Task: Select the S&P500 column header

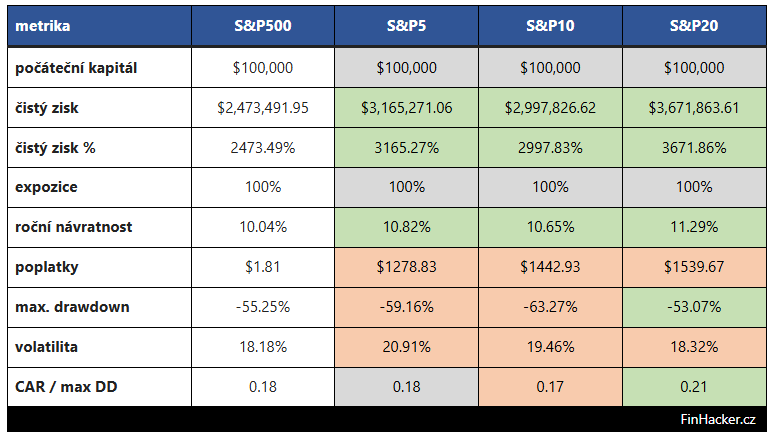Action: pyautogui.click(x=263, y=27)
